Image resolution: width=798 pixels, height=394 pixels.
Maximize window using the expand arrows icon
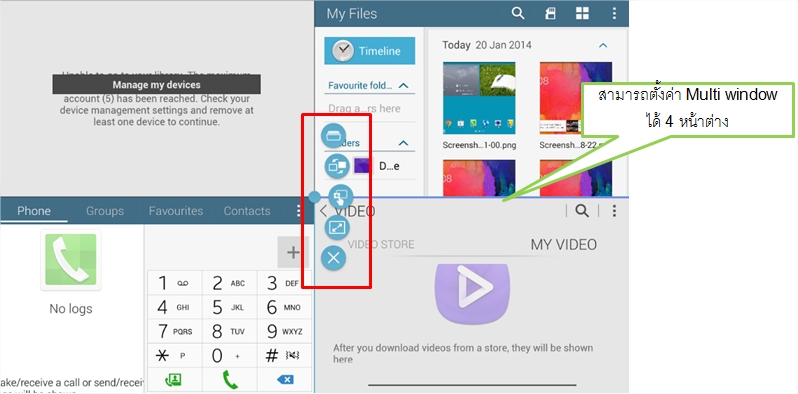[x=337, y=228]
